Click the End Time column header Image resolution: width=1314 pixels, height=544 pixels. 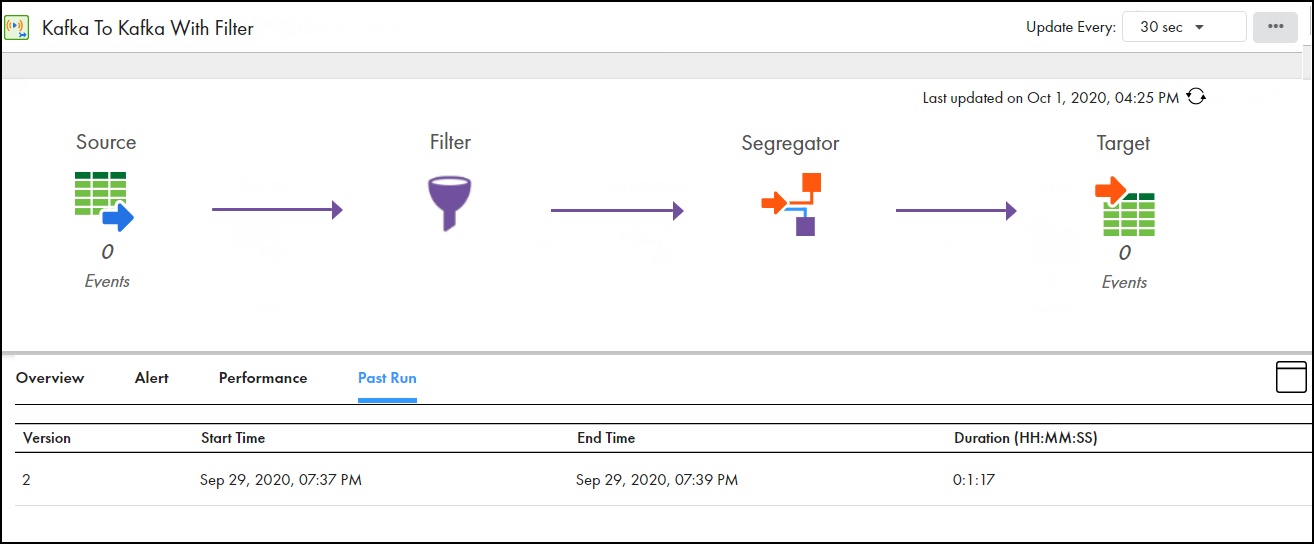click(x=606, y=438)
